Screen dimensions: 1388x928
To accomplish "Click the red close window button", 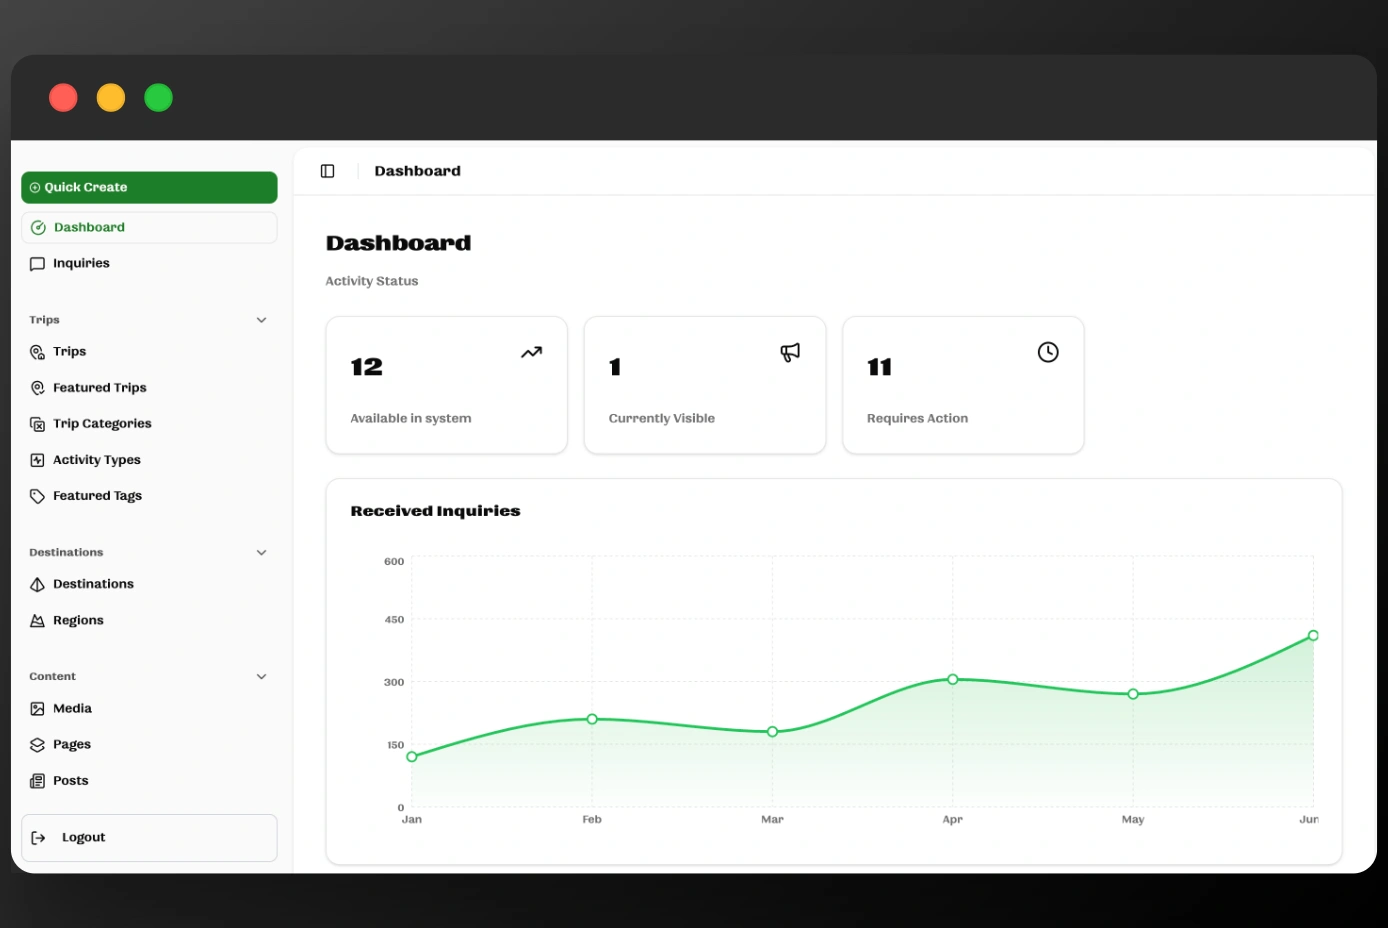I will 63,97.
